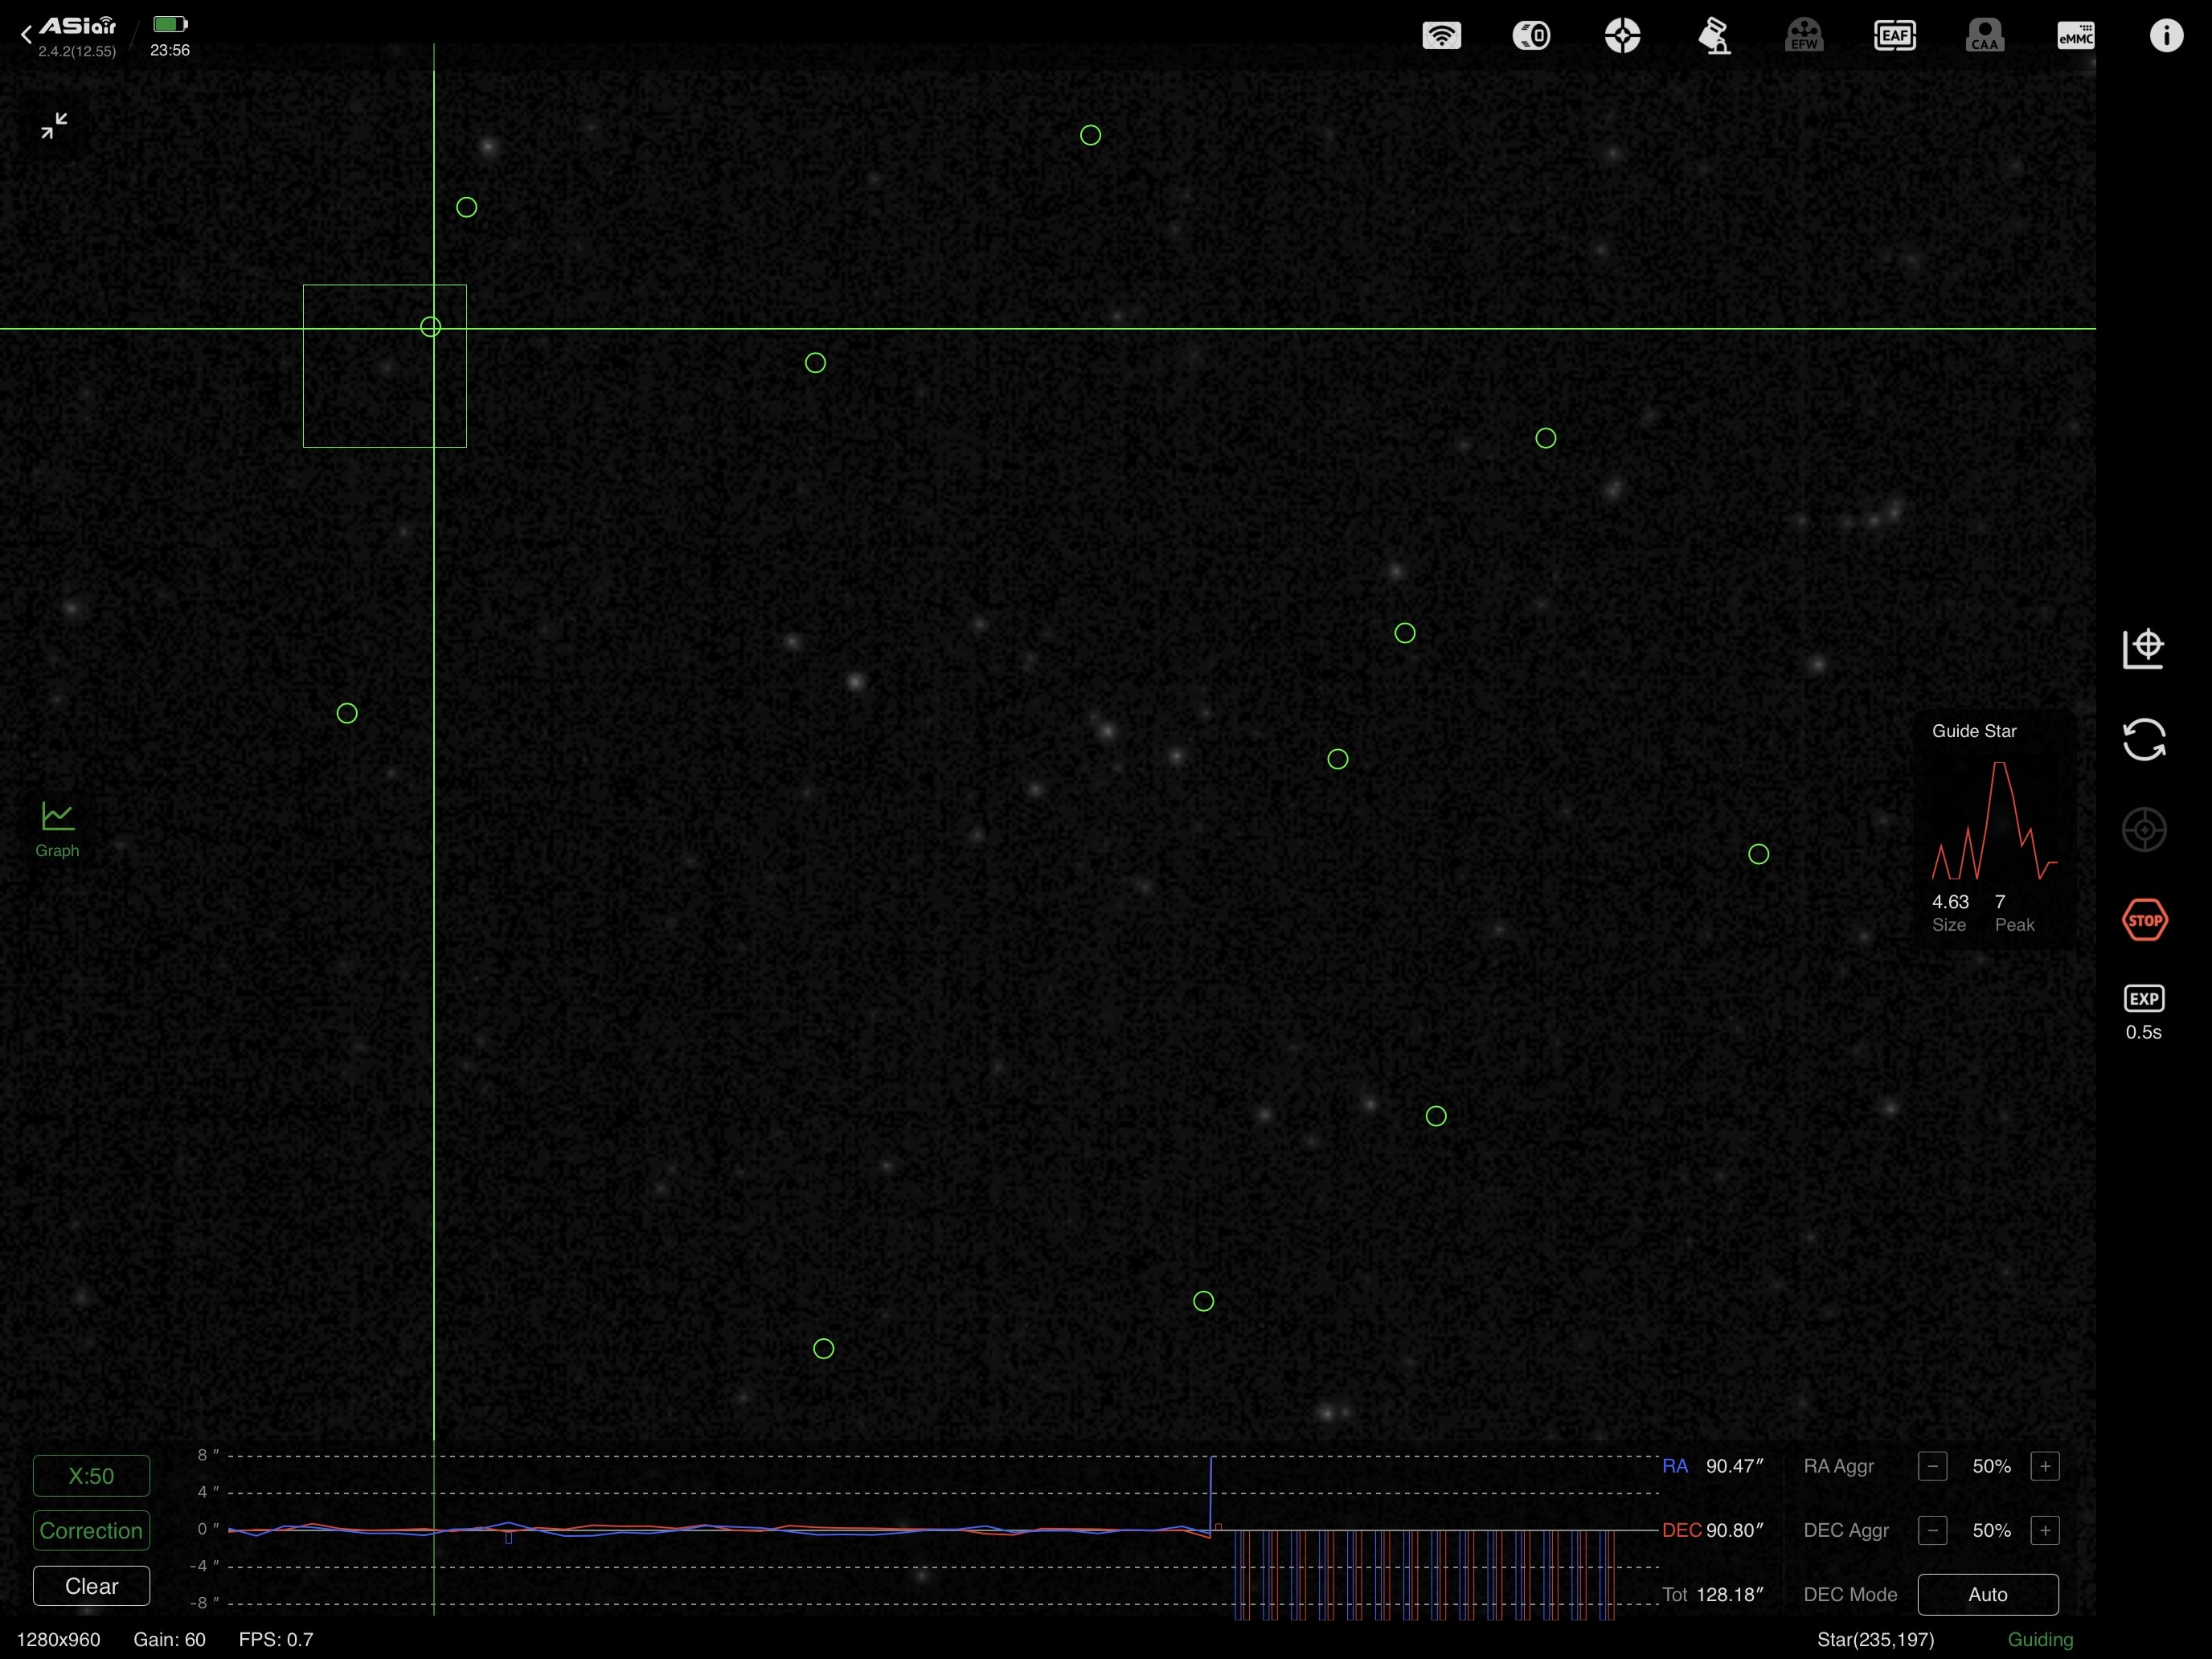Click the loop refresh exposure icon
This screenshot has height=1659, width=2212.
(2143, 740)
